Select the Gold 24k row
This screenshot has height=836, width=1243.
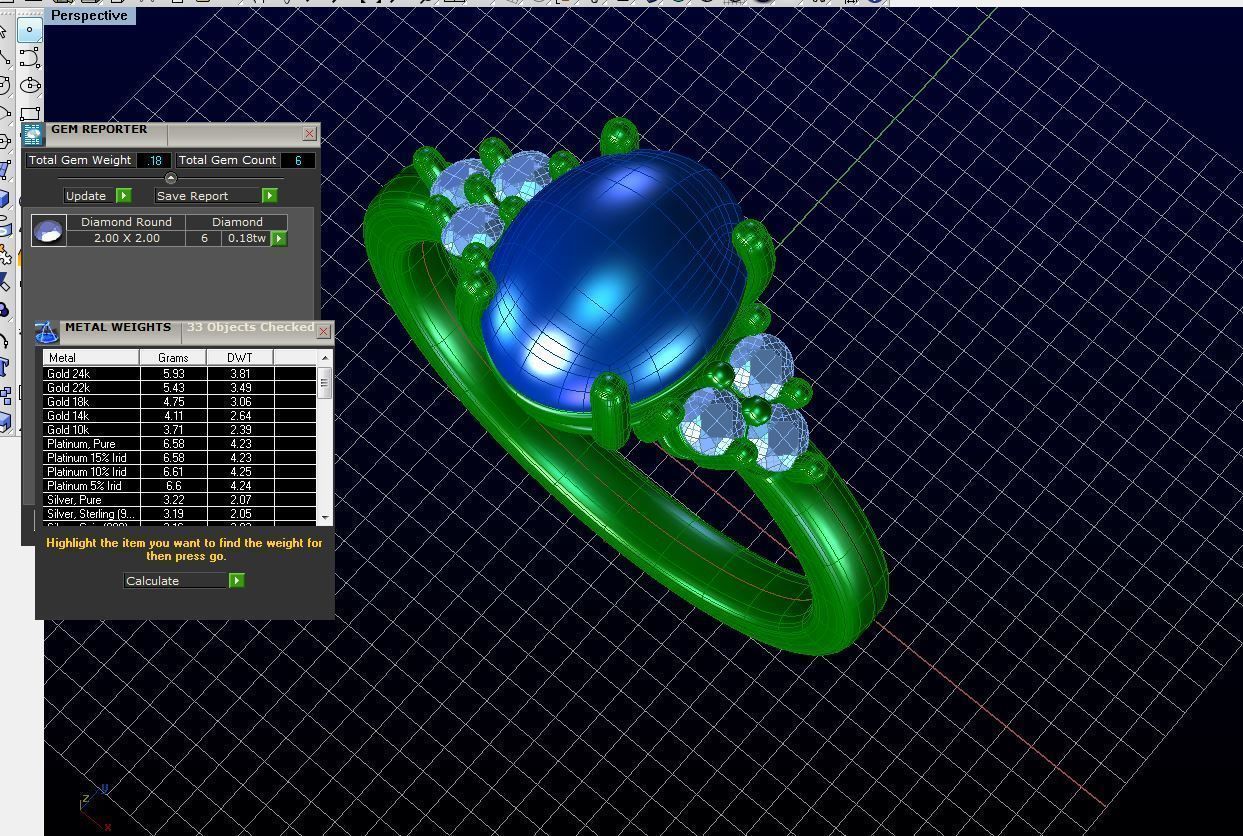180,374
